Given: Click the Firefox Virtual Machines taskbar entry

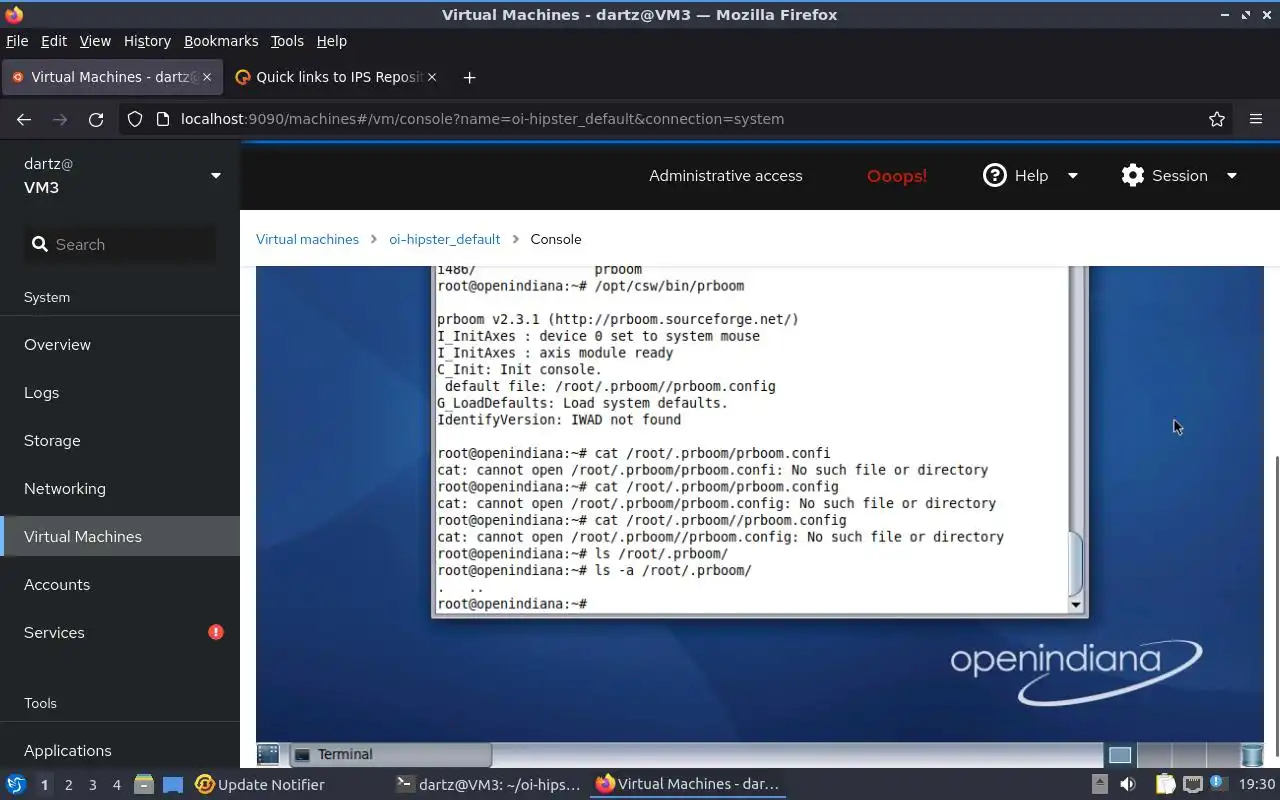Looking at the screenshot, I should click(x=688, y=784).
